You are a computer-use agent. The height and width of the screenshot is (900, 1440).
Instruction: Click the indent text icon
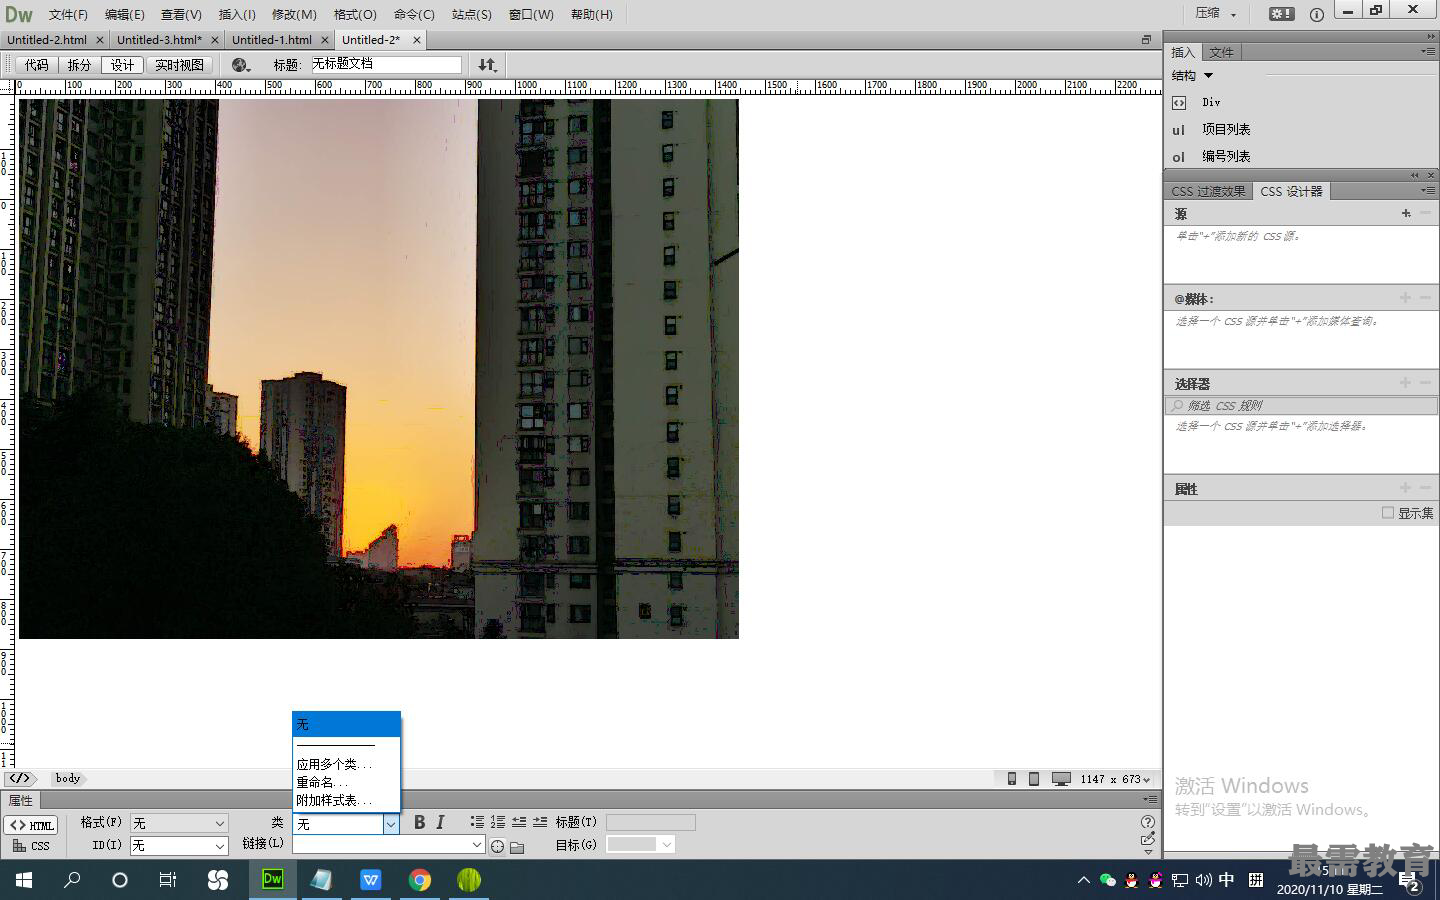pyautogui.click(x=540, y=822)
